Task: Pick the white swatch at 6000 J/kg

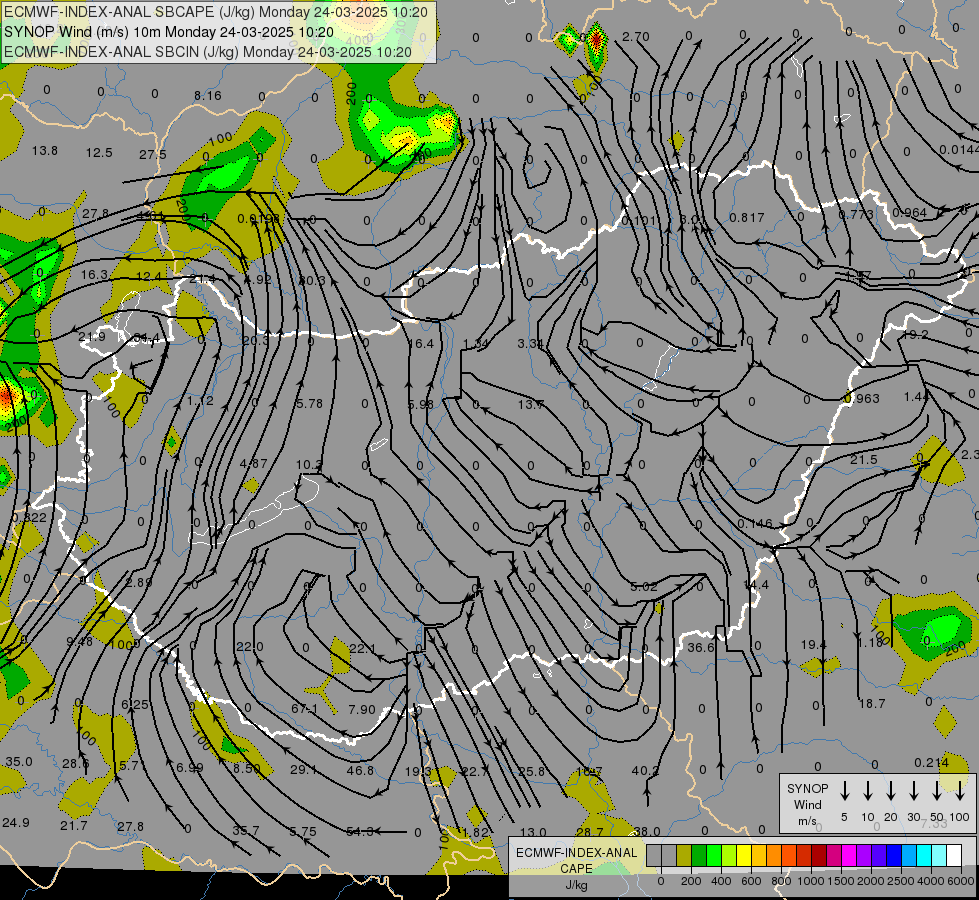Action: 954,856
